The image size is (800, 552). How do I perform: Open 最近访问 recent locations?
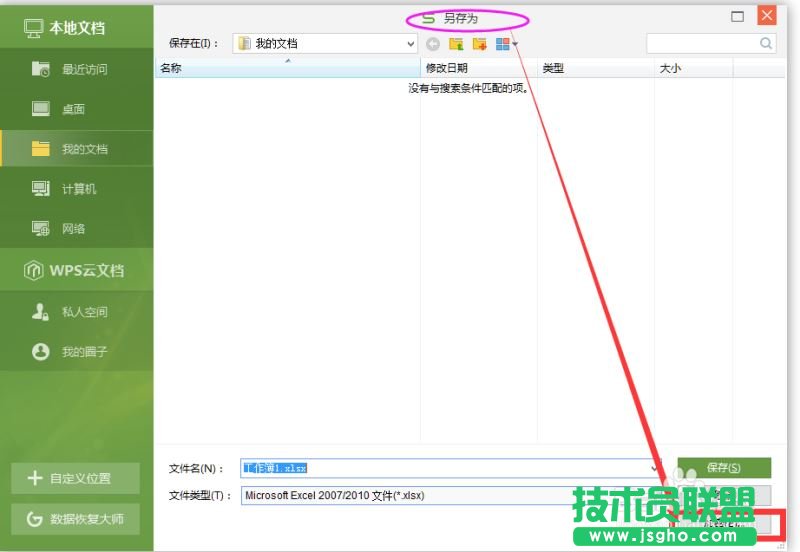(x=77, y=69)
